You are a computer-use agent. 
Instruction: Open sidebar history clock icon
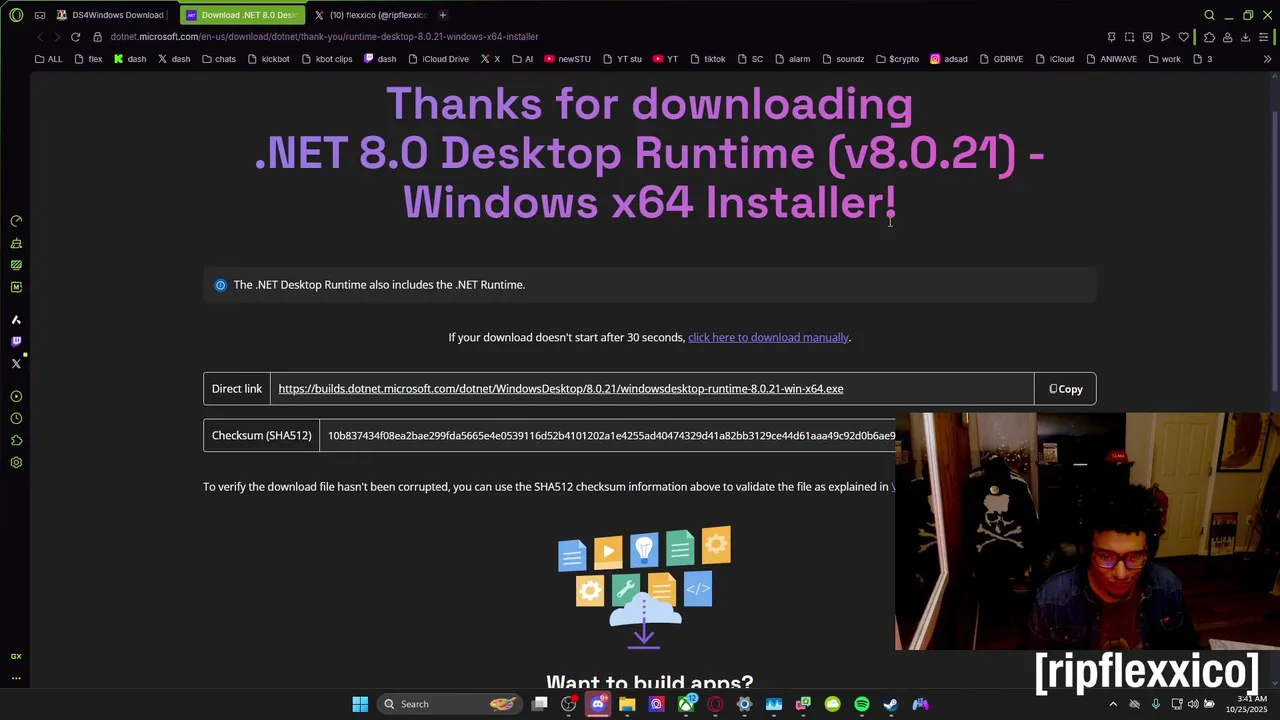[16, 419]
